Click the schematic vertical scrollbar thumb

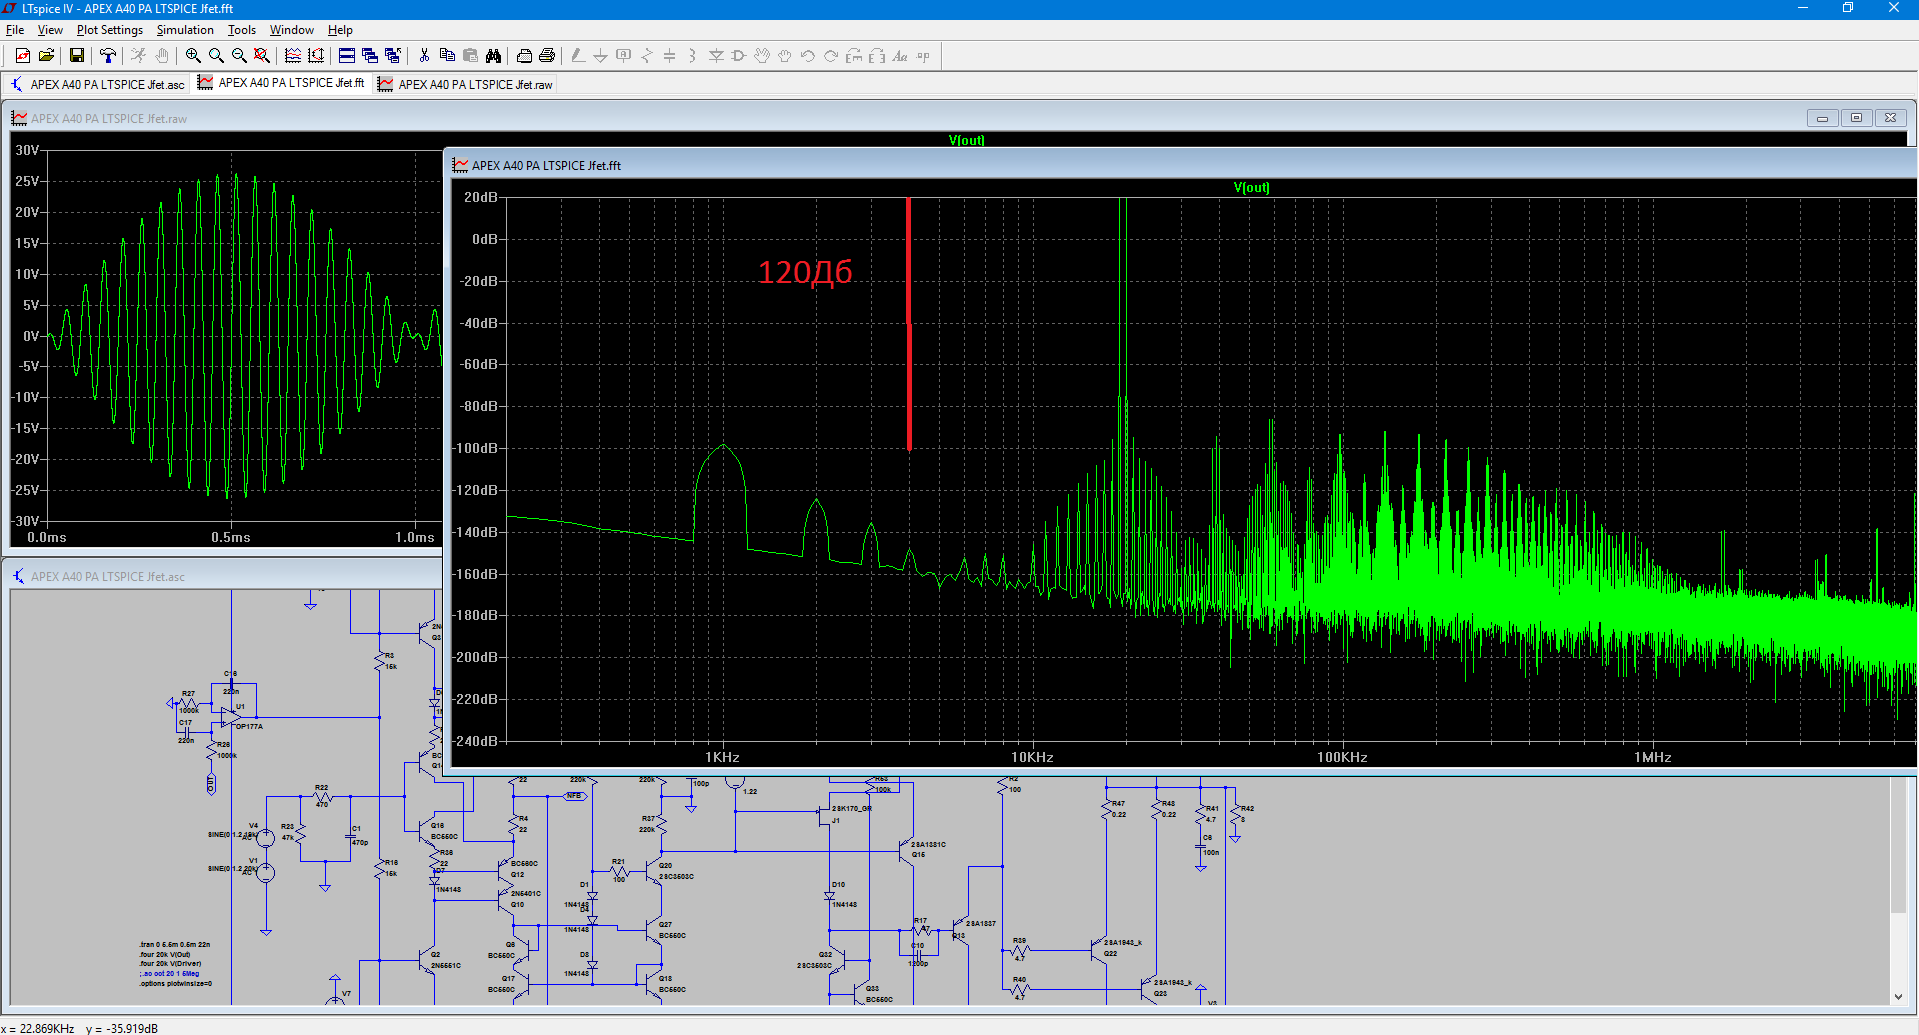(x=1898, y=846)
